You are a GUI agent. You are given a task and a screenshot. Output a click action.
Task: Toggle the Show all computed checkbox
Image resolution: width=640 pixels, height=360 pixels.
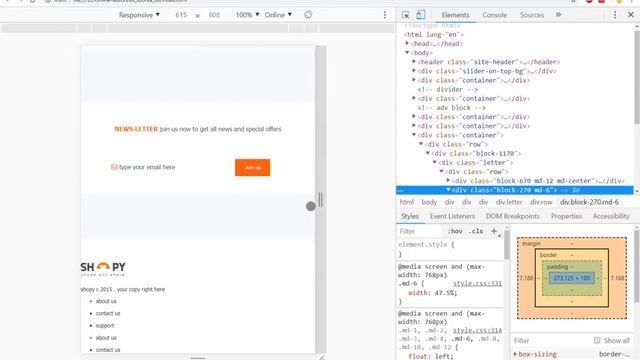pos(597,340)
